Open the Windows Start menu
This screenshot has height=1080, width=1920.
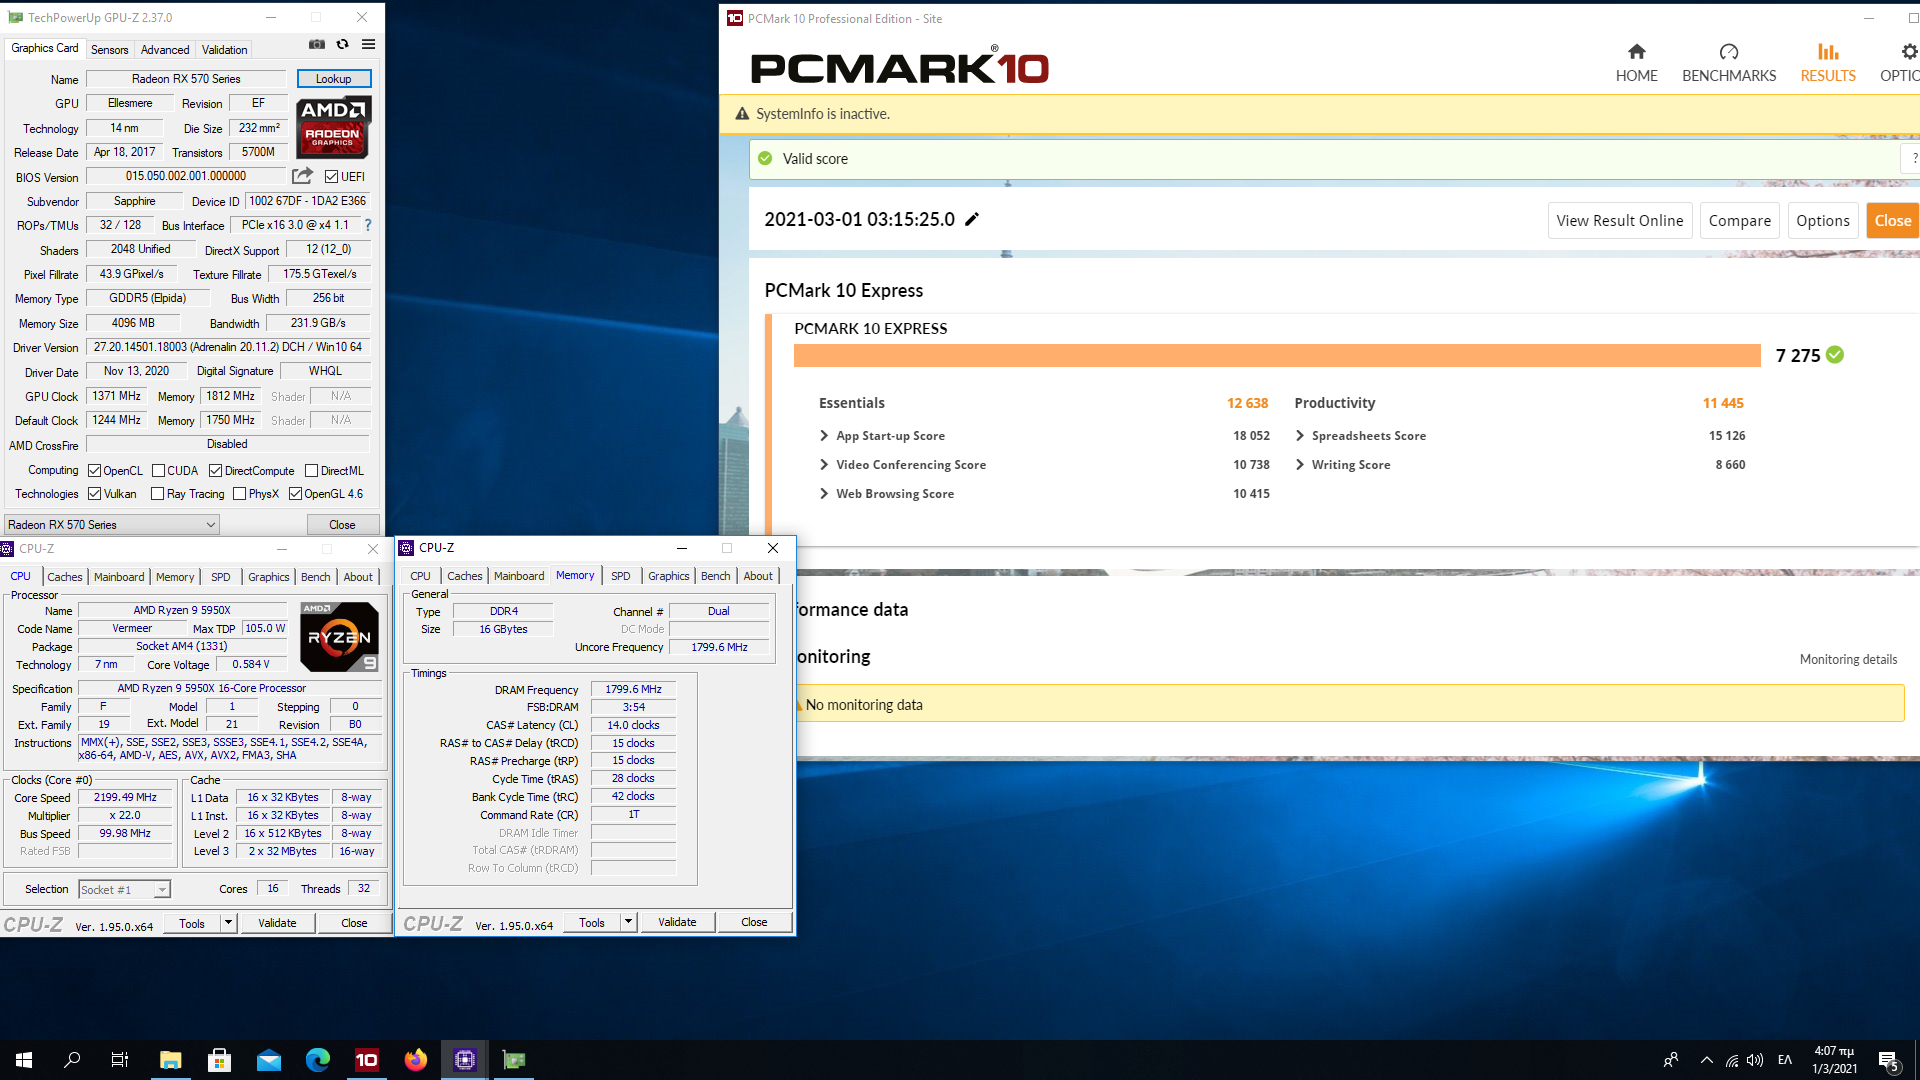(24, 1060)
